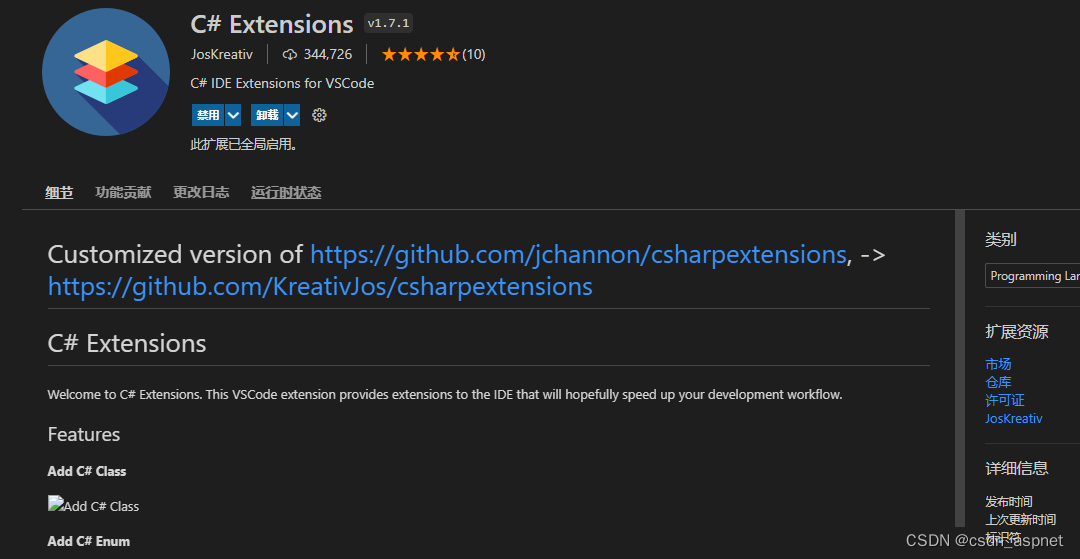The height and width of the screenshot is (559, 1080).
Task: Open the jchannon/csharpextensions GitHub link
Action: pyautogui.click(x=578, y=254)
